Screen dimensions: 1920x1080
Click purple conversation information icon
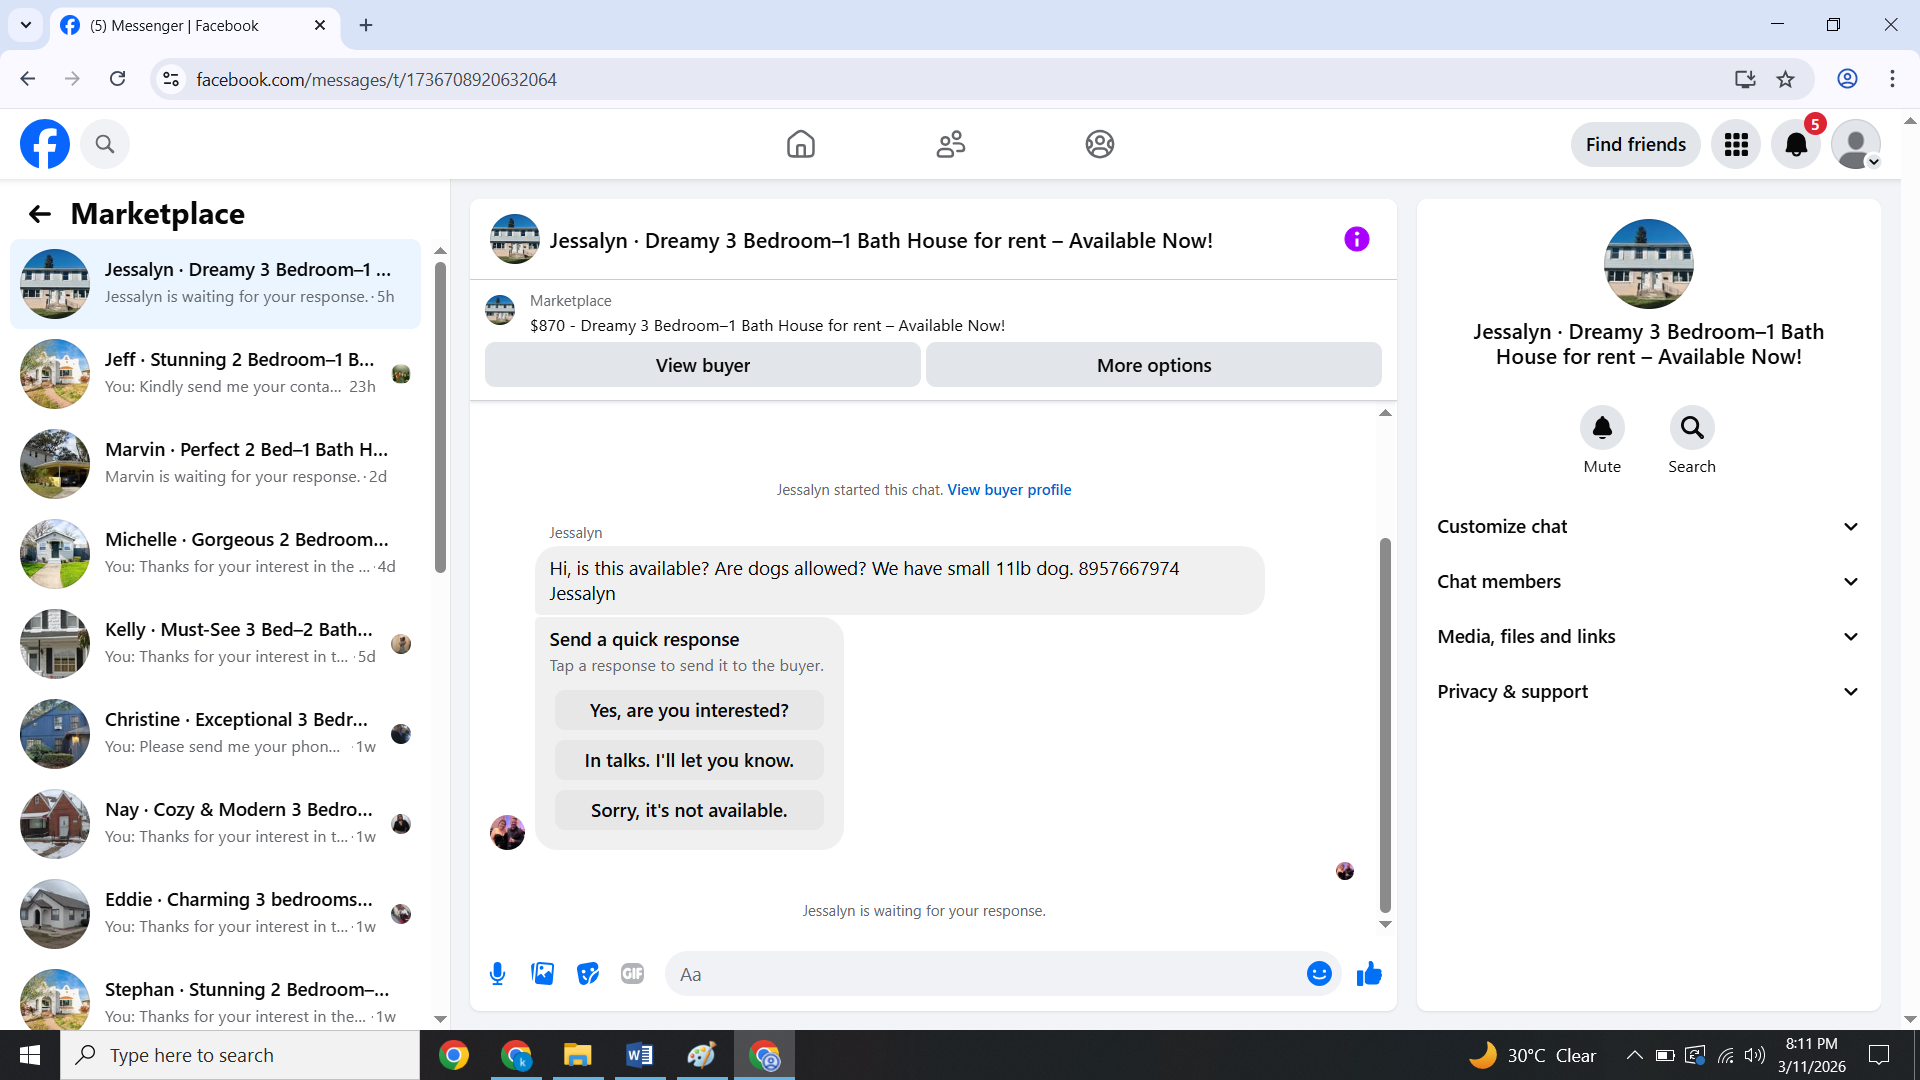pyautogui.click(x=1356, y=240)
